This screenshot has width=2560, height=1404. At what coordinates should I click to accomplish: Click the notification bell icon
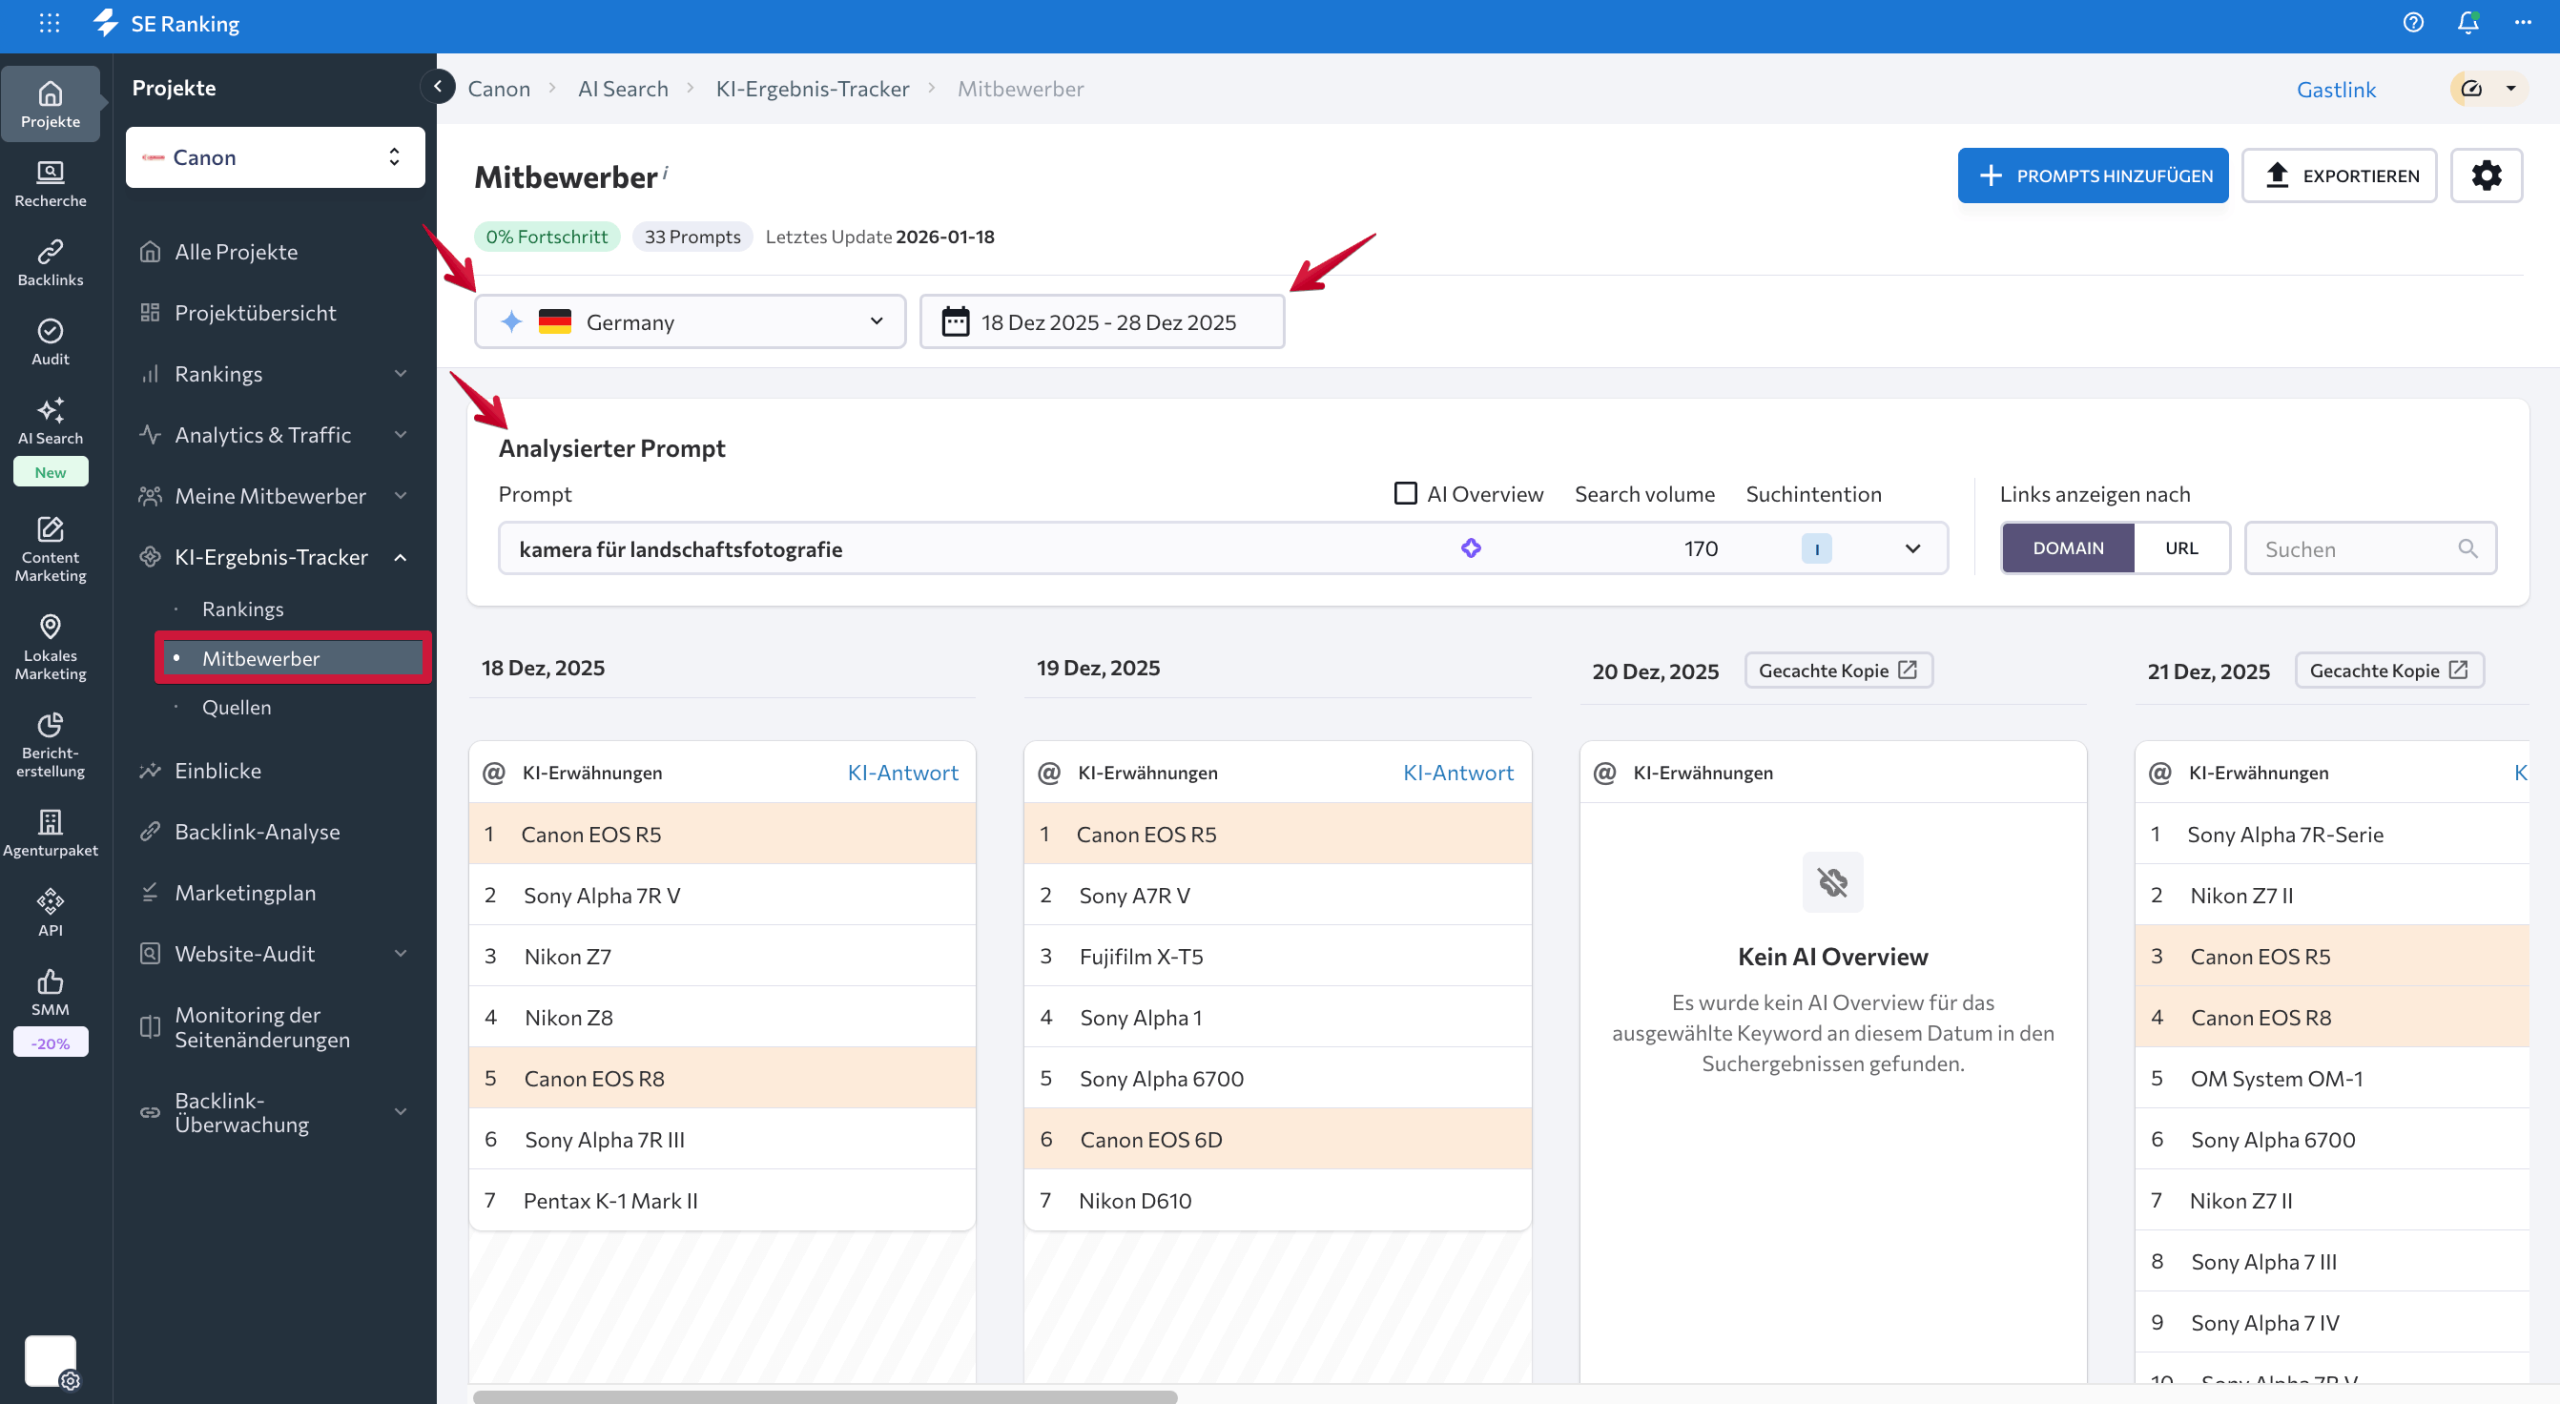pyautogui.click(x=2467, y=23)
